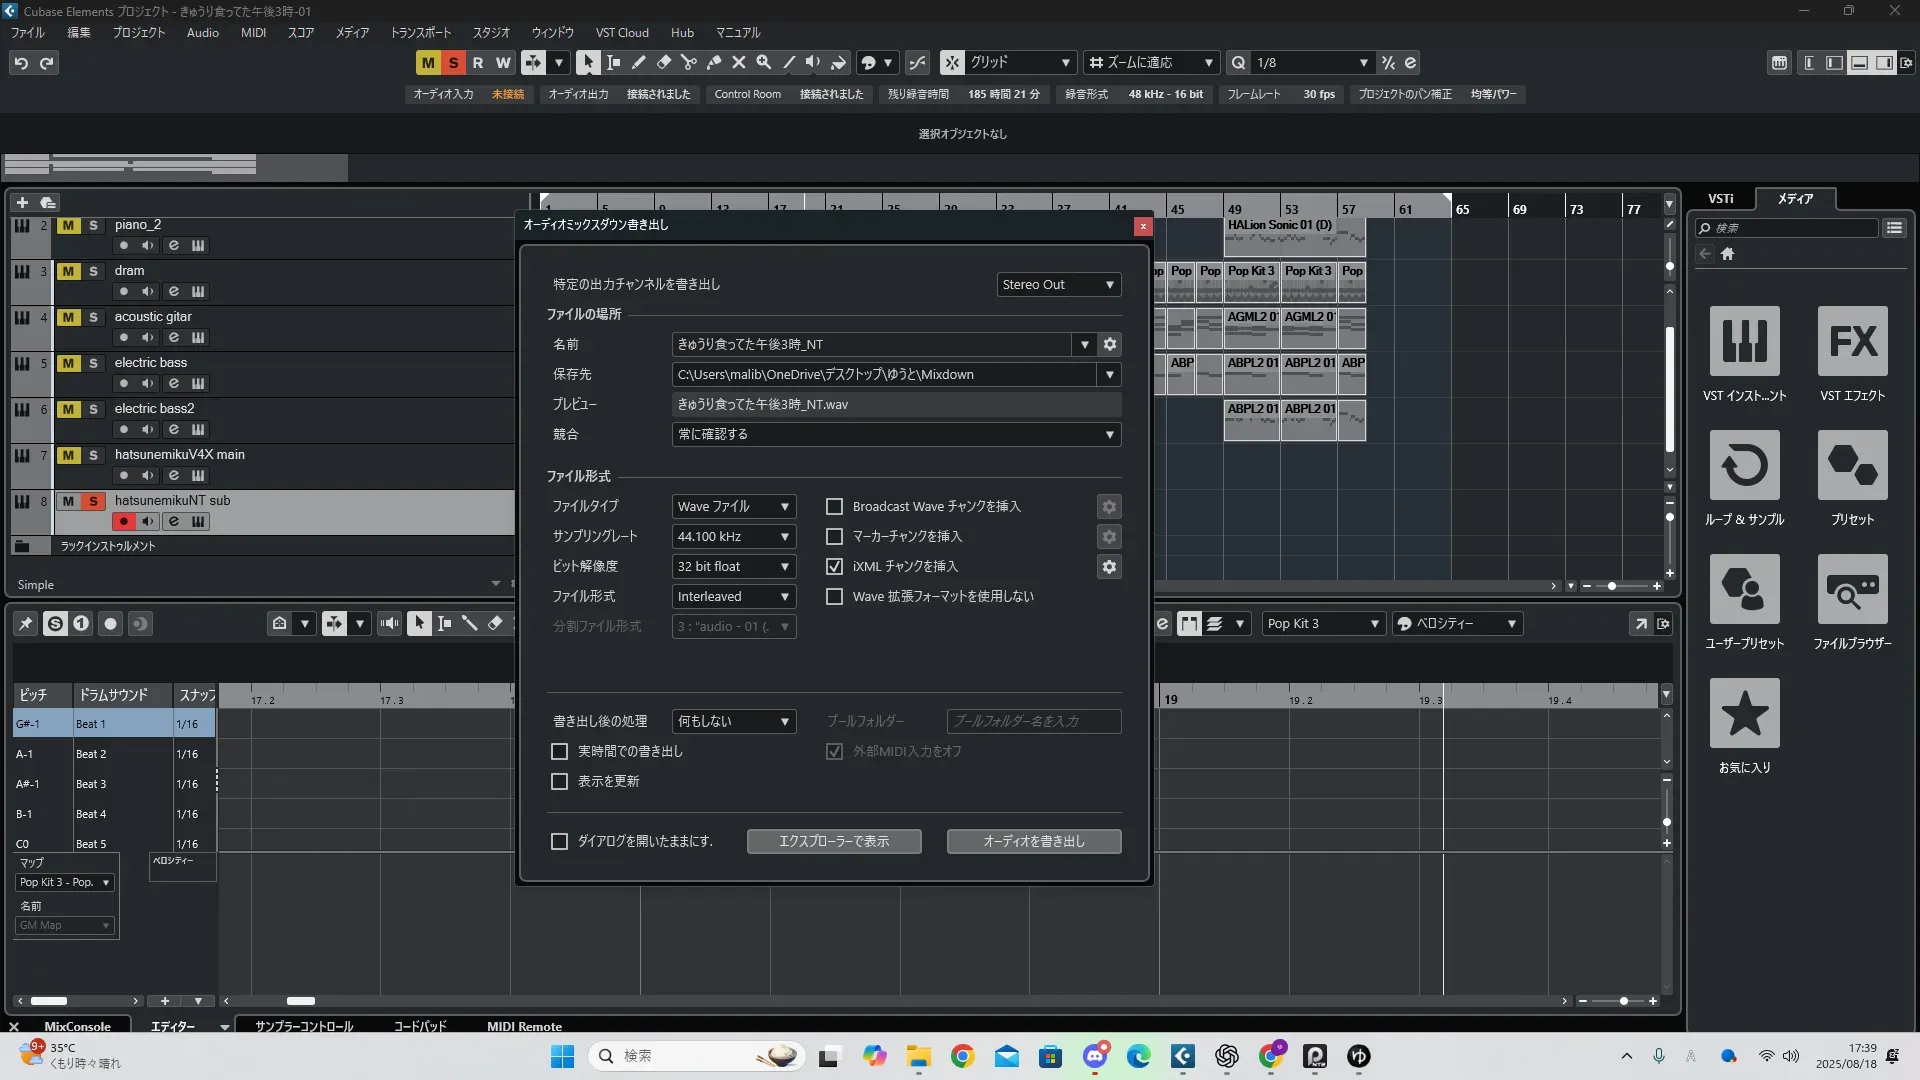Click the Export Audio button
Screen dimensions: 1920x1080
tap(1033, 842)
